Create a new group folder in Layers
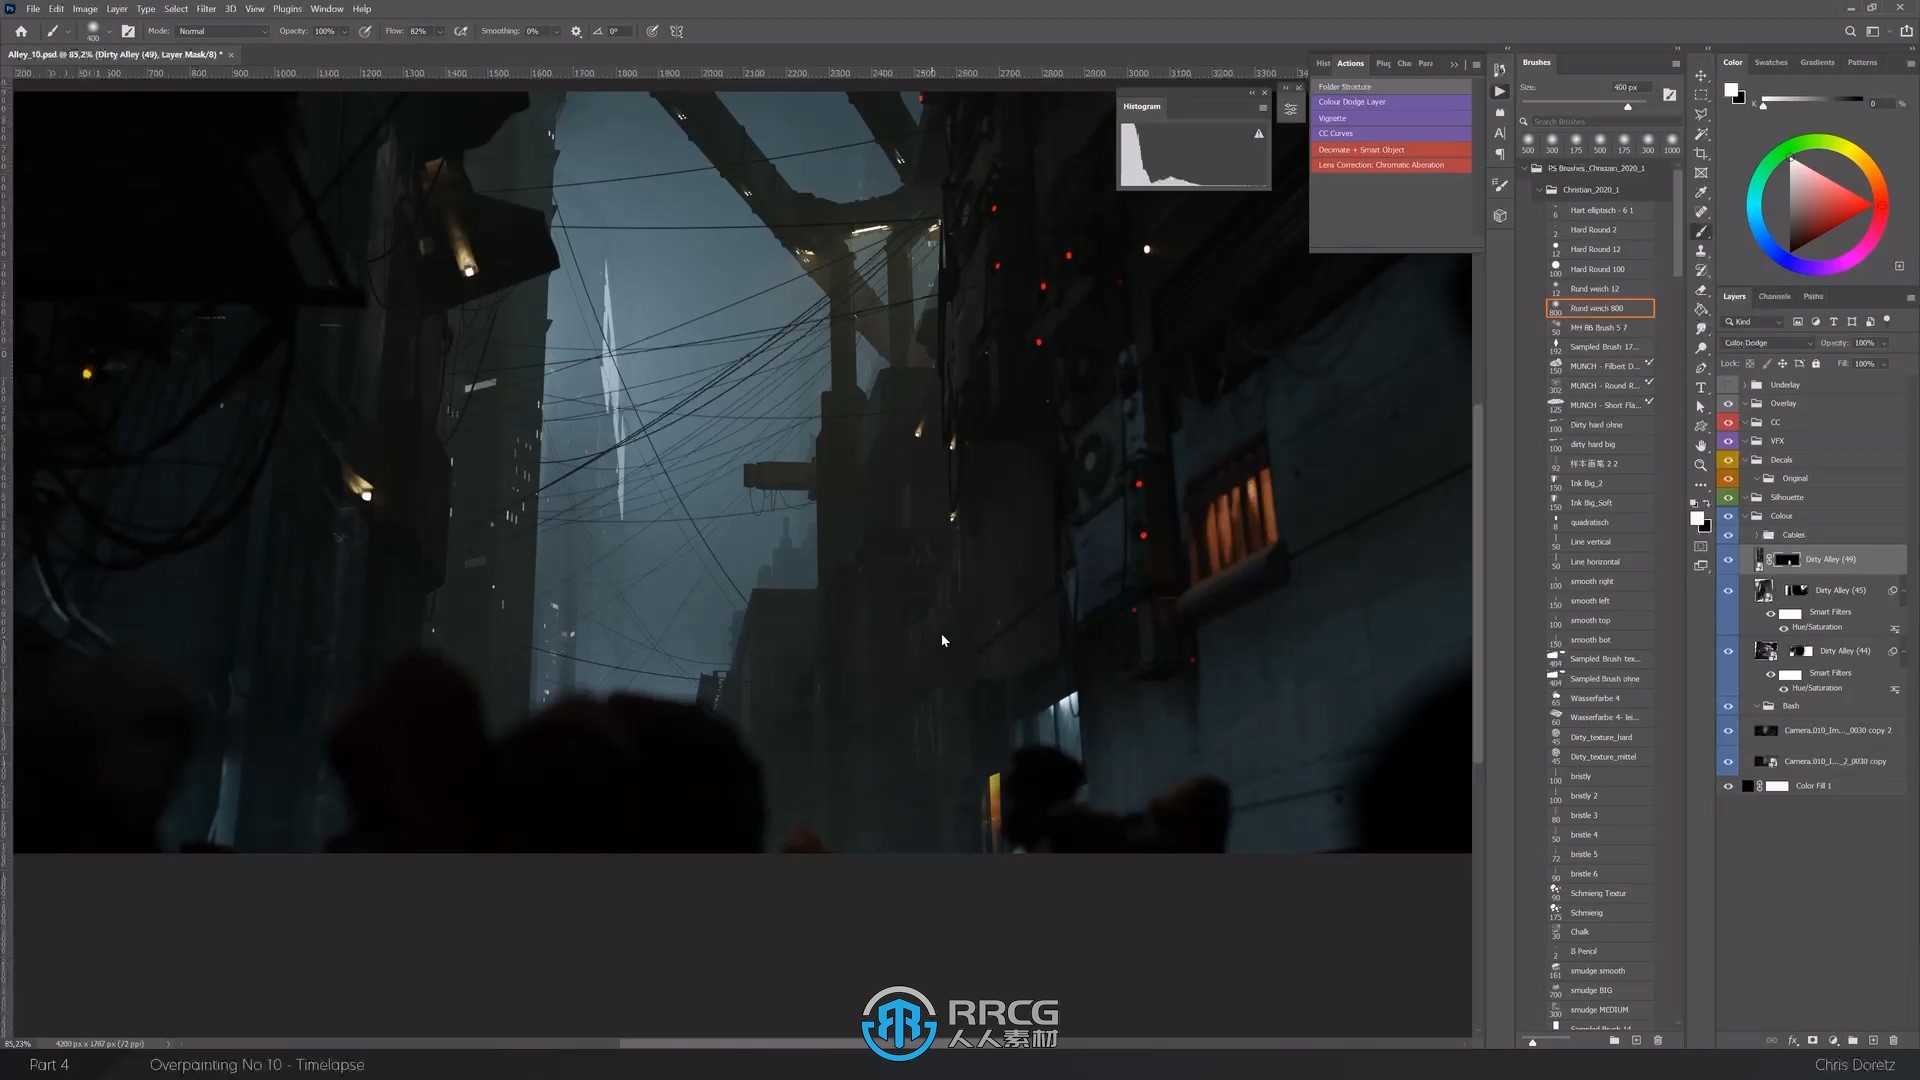Viewport: 1920px width, 1080px height. tap(1853, 1041)
